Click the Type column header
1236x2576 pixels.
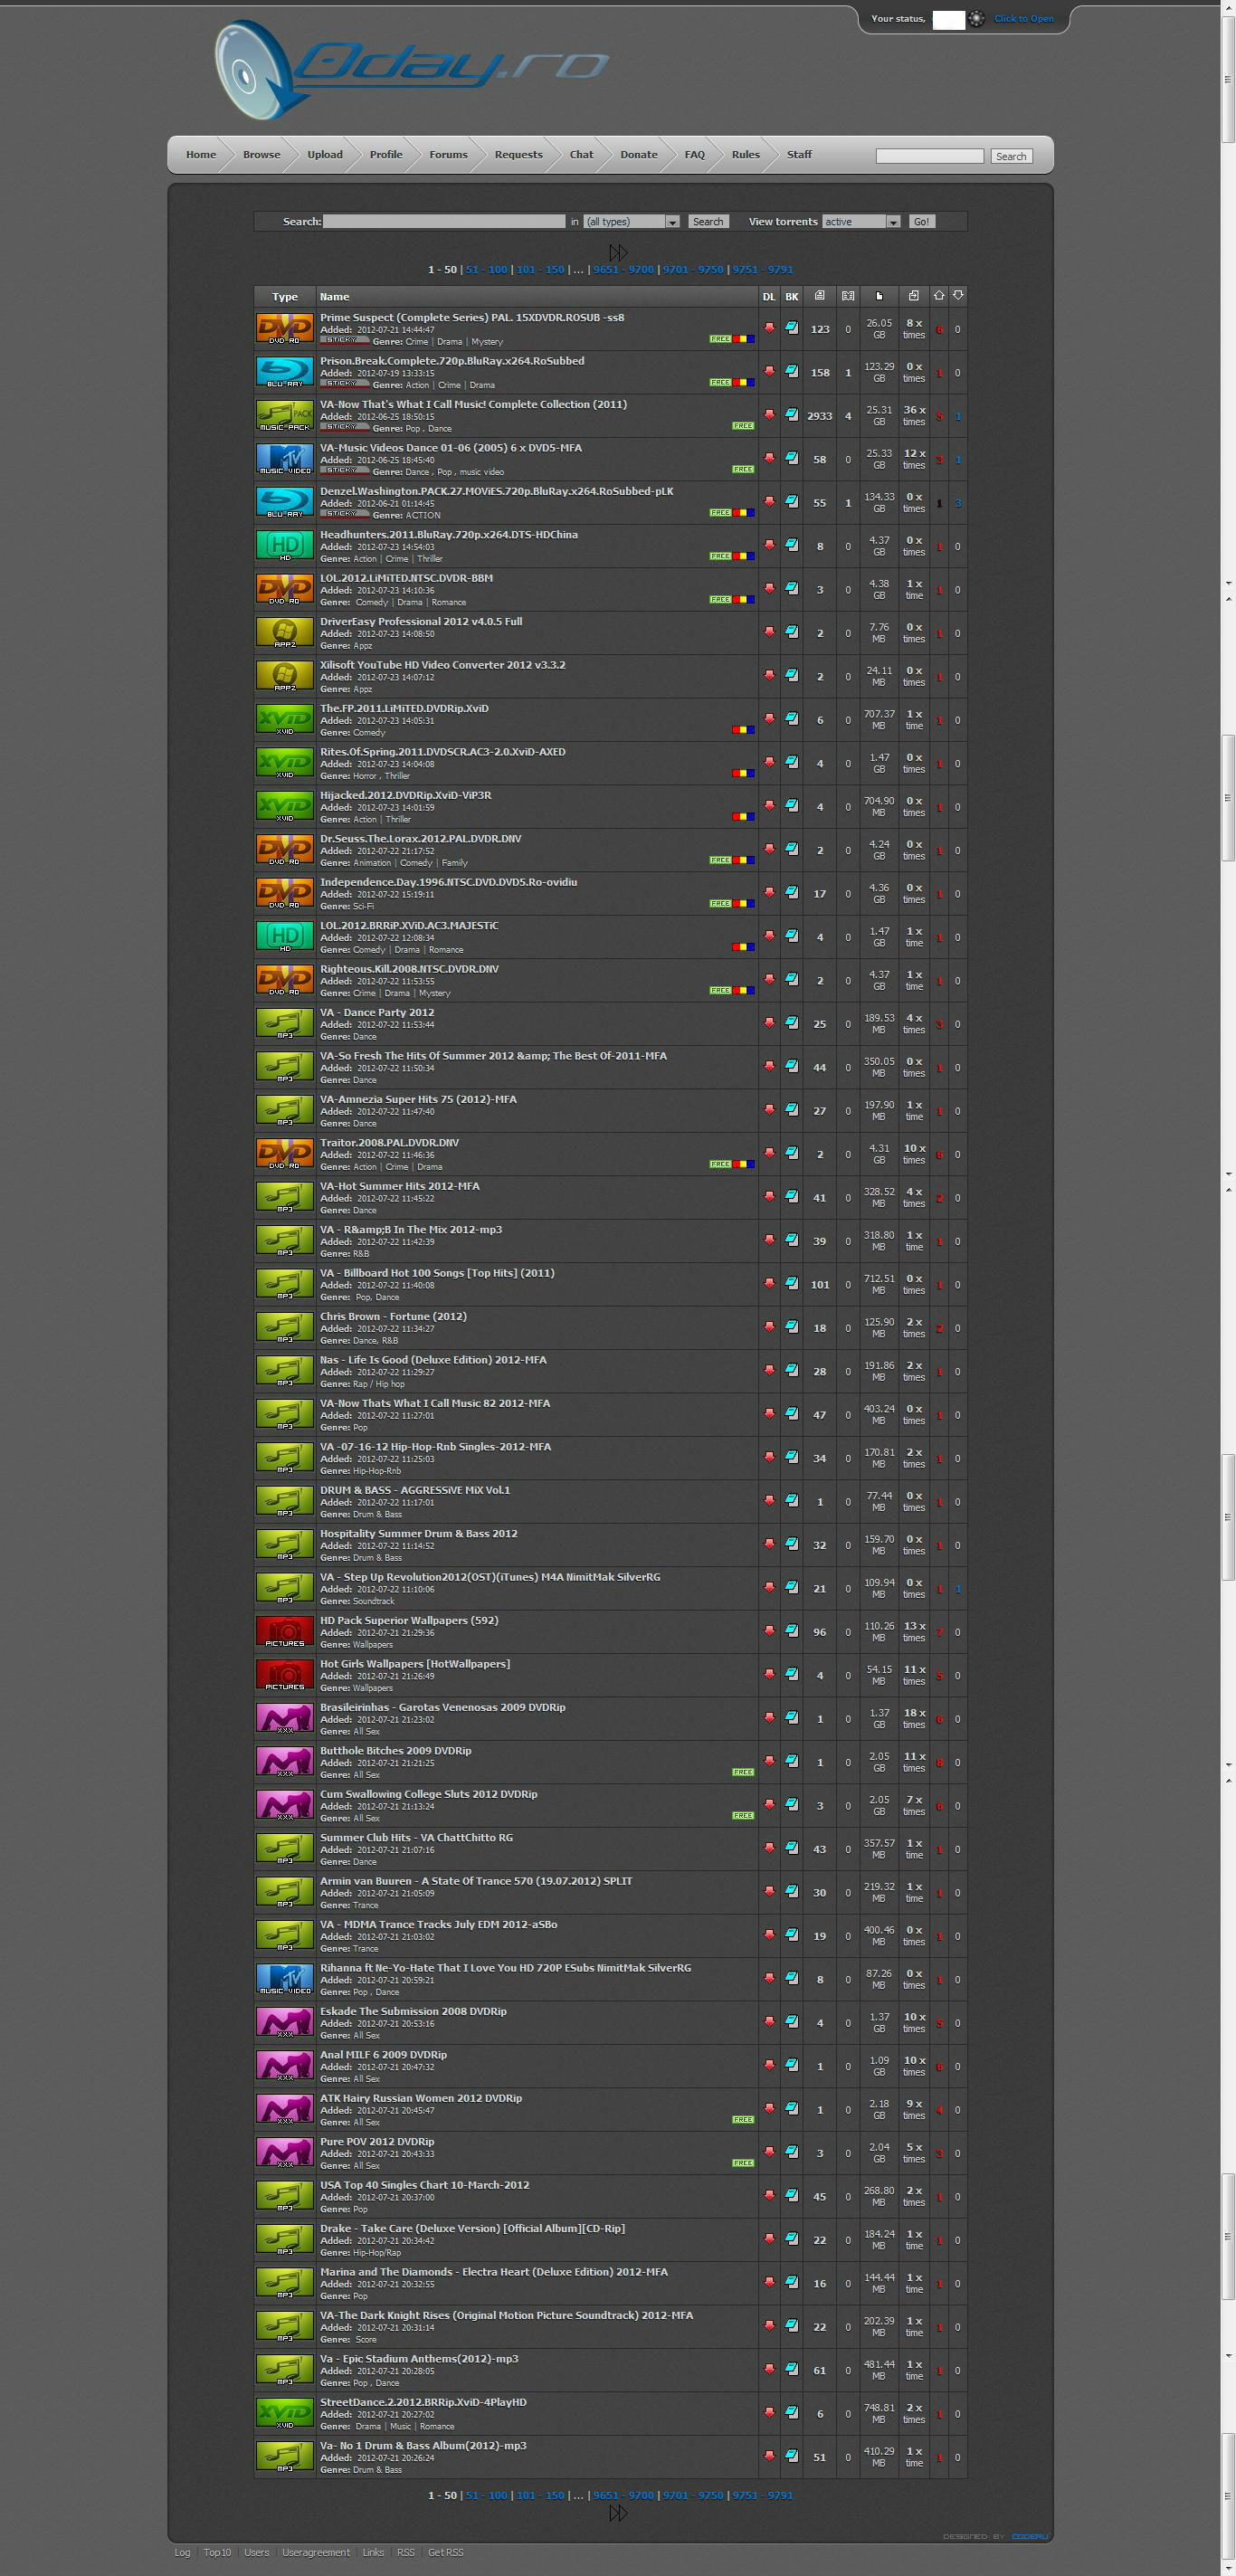pyautogui.click(x=285, y=296)
